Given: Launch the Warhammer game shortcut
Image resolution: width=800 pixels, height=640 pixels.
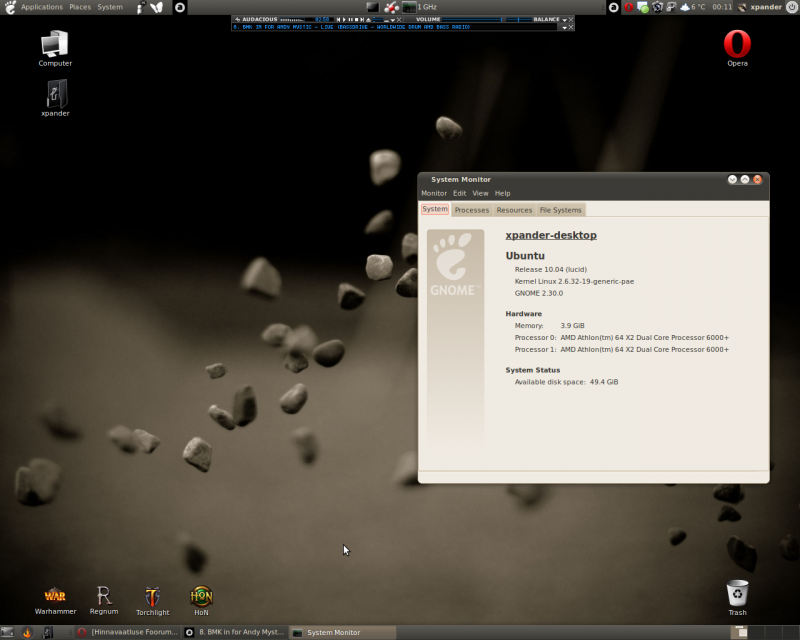Looking at the screenshot, I should pos(55,600).
